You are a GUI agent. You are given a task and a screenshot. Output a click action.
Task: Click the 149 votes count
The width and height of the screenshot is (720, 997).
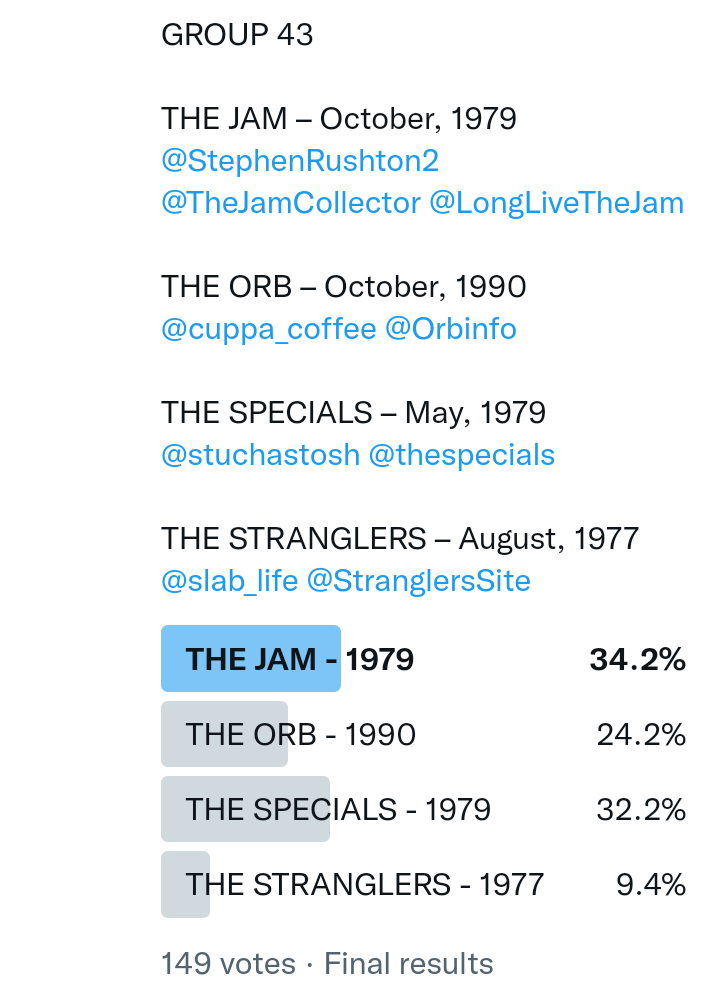pyautogui.click(x=228, y=964)
